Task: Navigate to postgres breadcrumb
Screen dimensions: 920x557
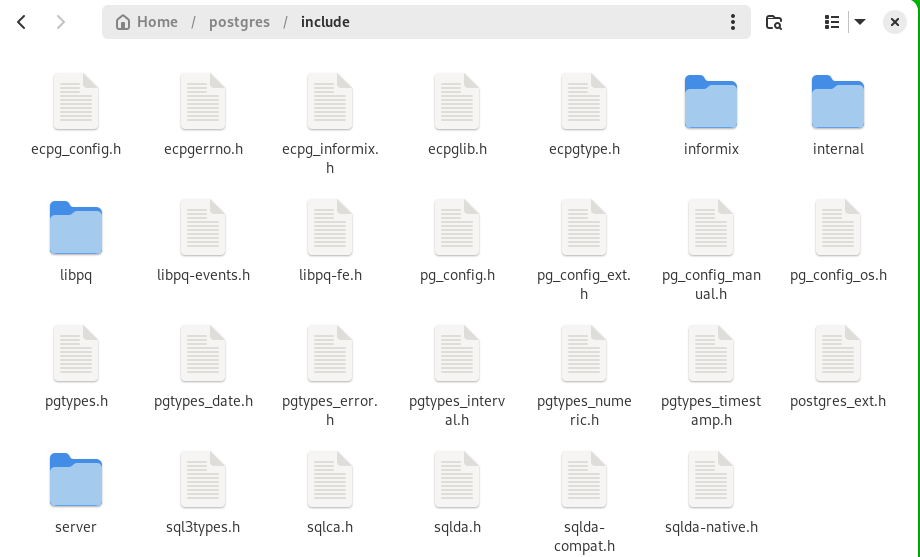Action: point(239,22)
